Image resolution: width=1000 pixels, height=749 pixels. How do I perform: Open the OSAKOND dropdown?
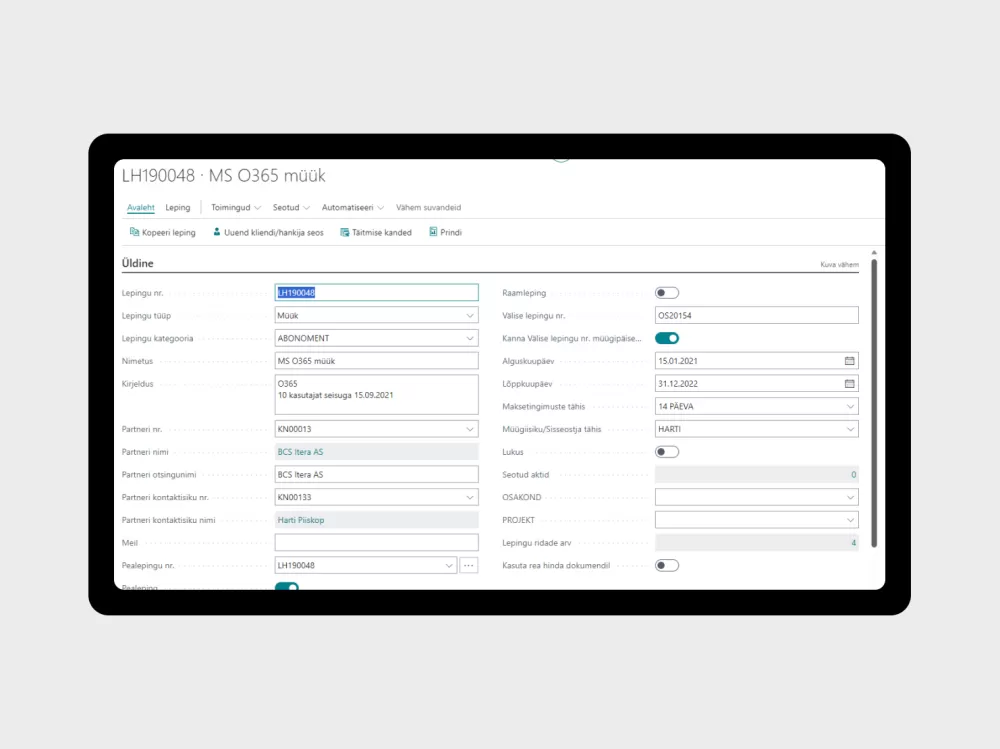coord(850,498)
